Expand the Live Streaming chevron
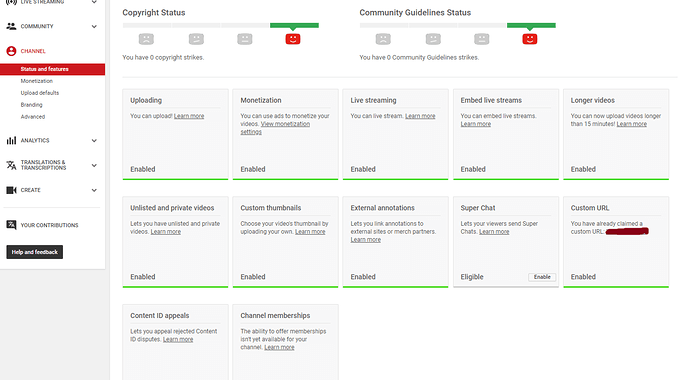Image resolution: width=690 pixels, height=380 pixels. (94, 2)
